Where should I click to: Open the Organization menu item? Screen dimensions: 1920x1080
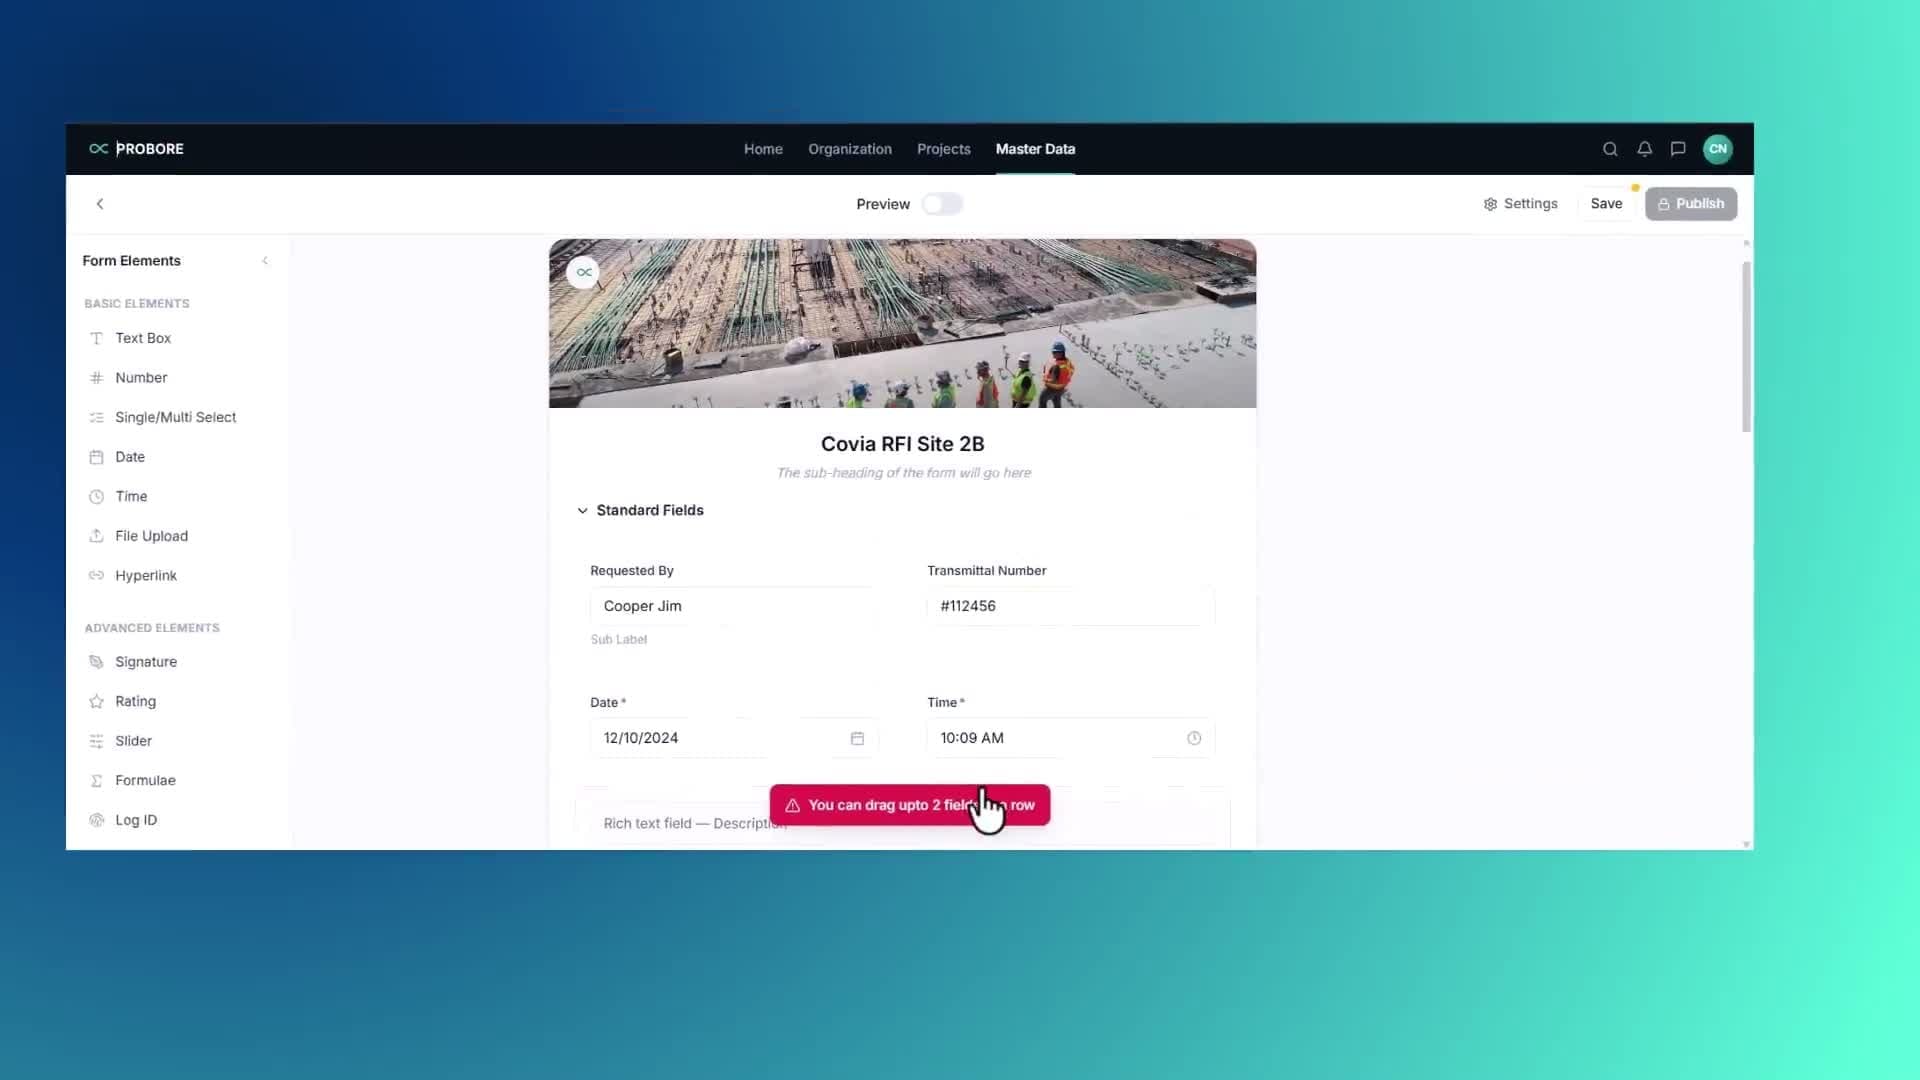click(849, 149)
